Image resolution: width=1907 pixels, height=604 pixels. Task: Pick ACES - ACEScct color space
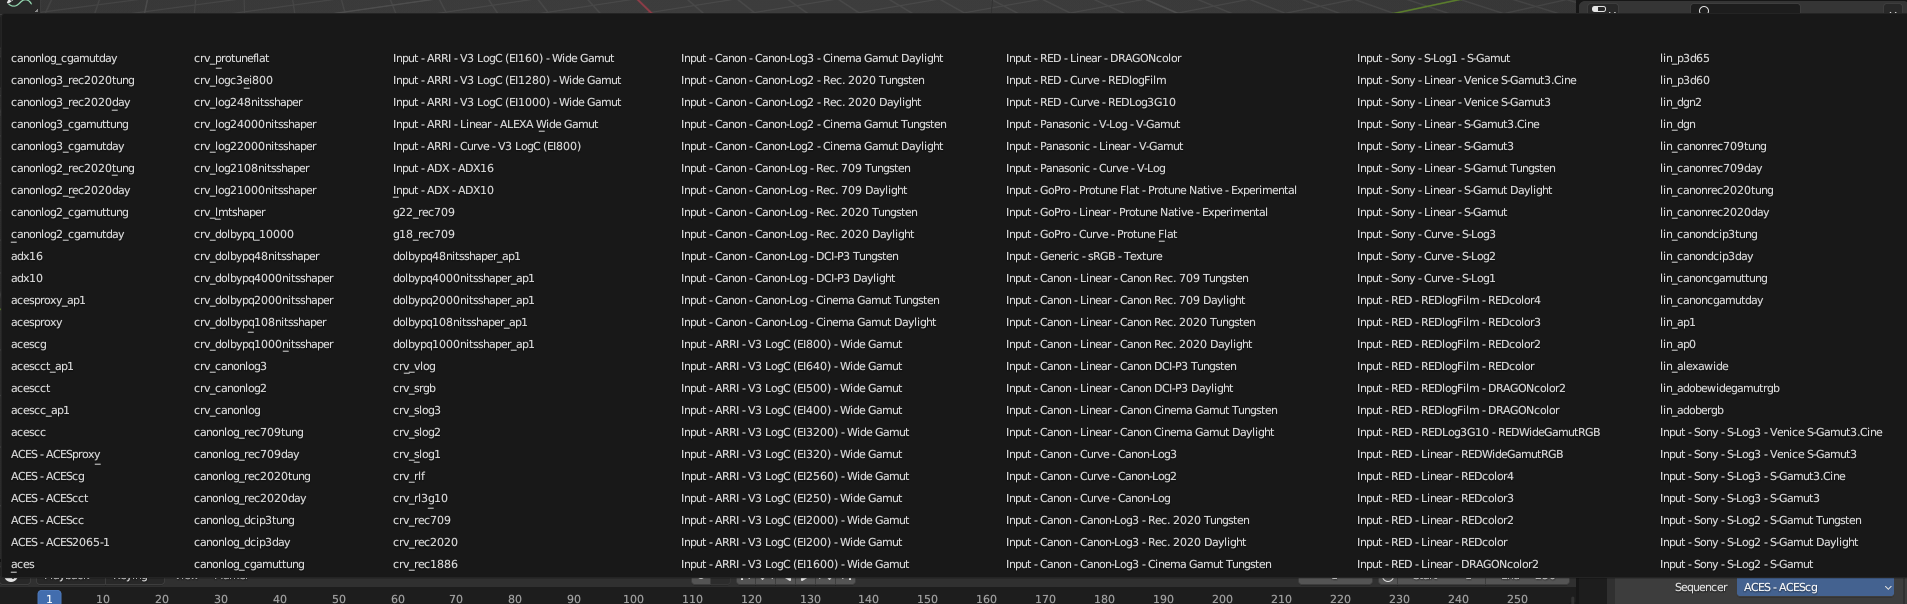click(x=50, y=498)
